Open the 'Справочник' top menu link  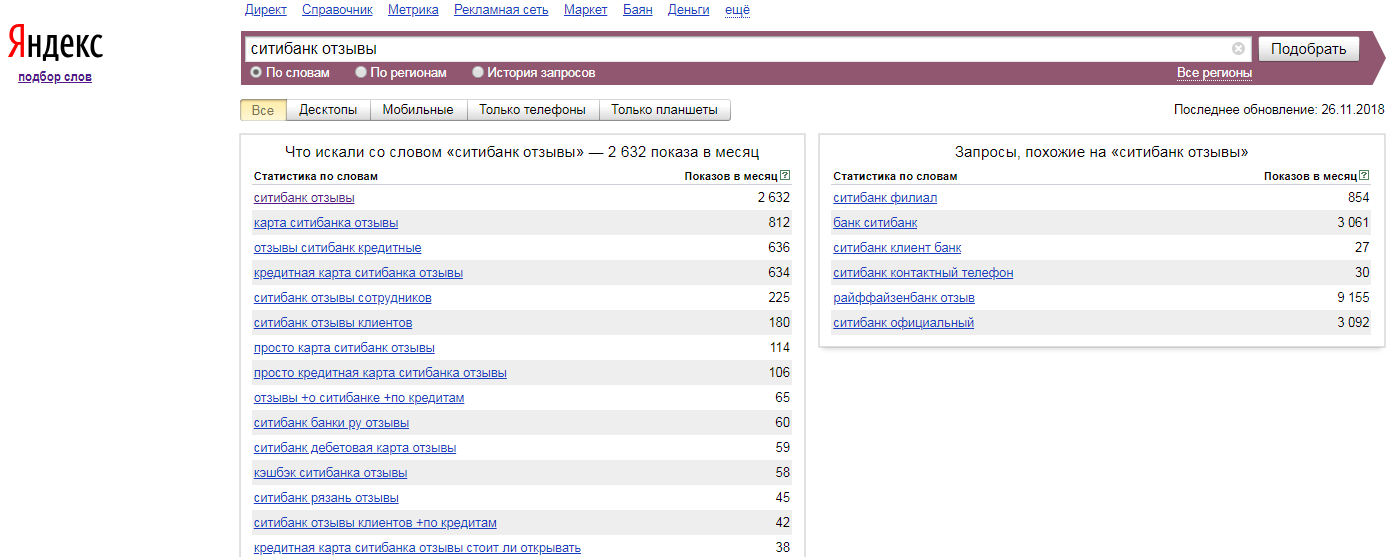337,10
